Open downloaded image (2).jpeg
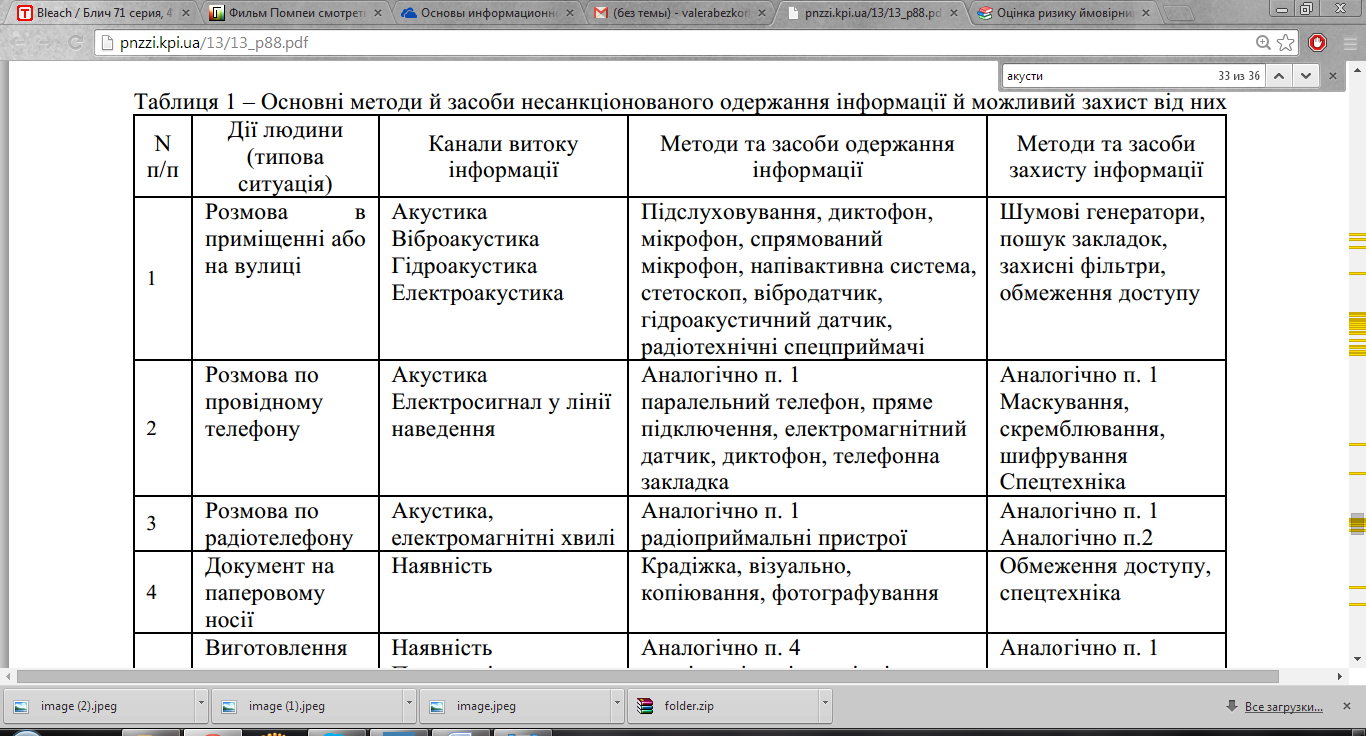 click(98, 706)
